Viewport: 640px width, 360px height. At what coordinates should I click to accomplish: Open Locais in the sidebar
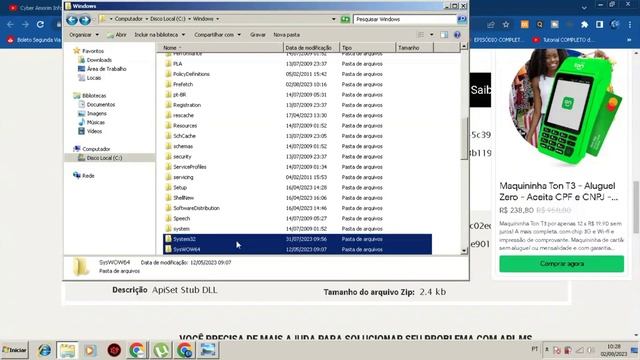coord(93,78)
